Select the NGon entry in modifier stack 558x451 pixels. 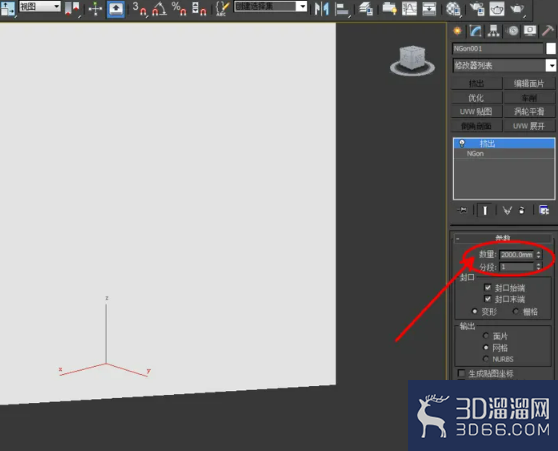coord(504,153)
